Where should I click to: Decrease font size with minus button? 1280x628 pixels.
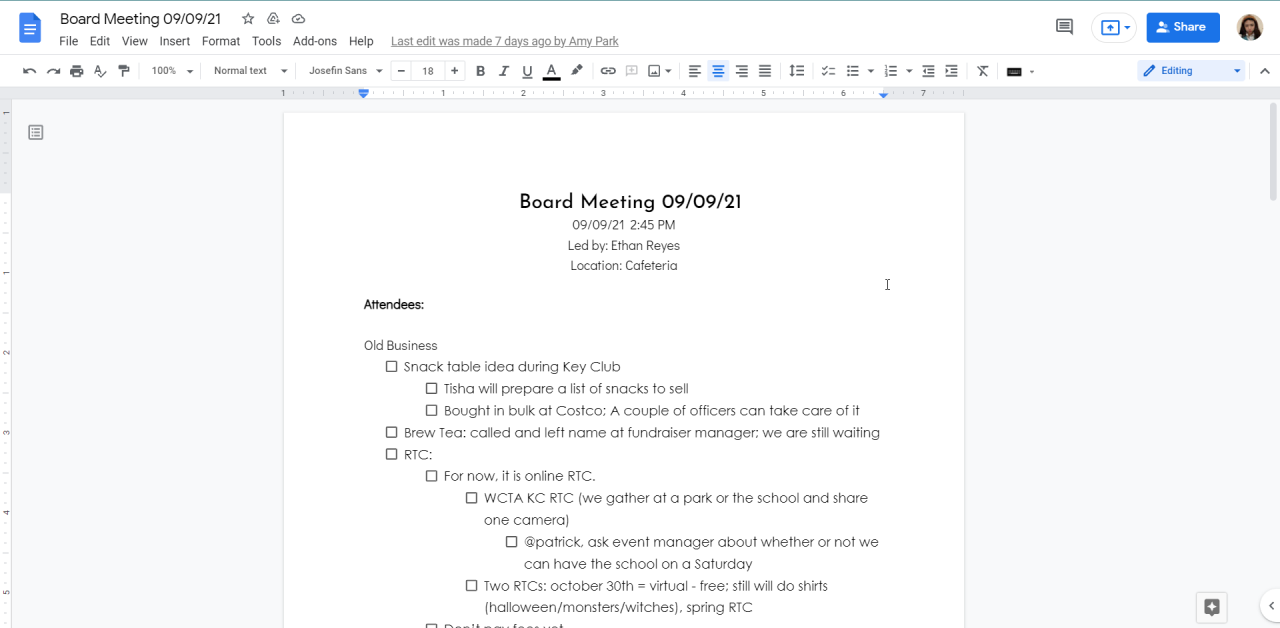401,71
